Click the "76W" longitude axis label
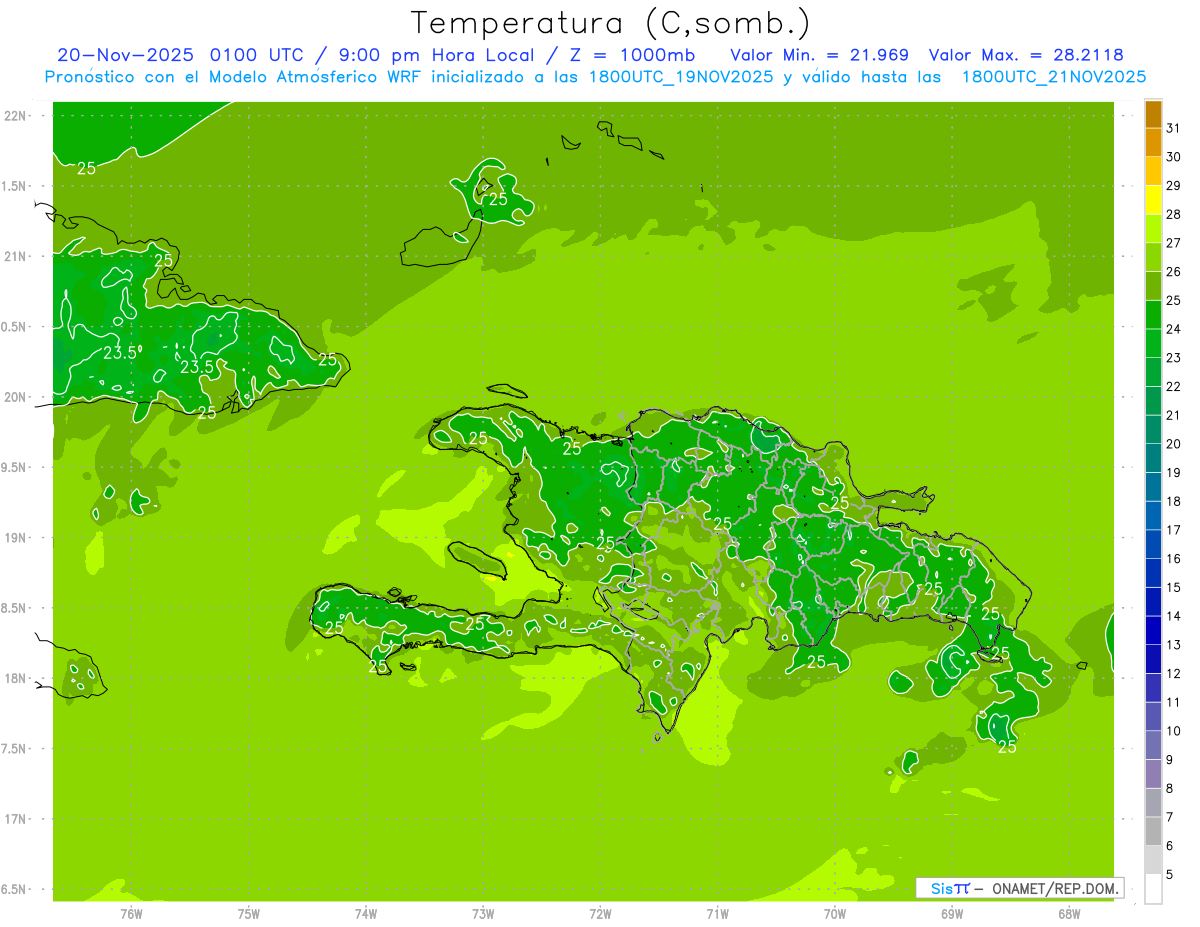 131,914
